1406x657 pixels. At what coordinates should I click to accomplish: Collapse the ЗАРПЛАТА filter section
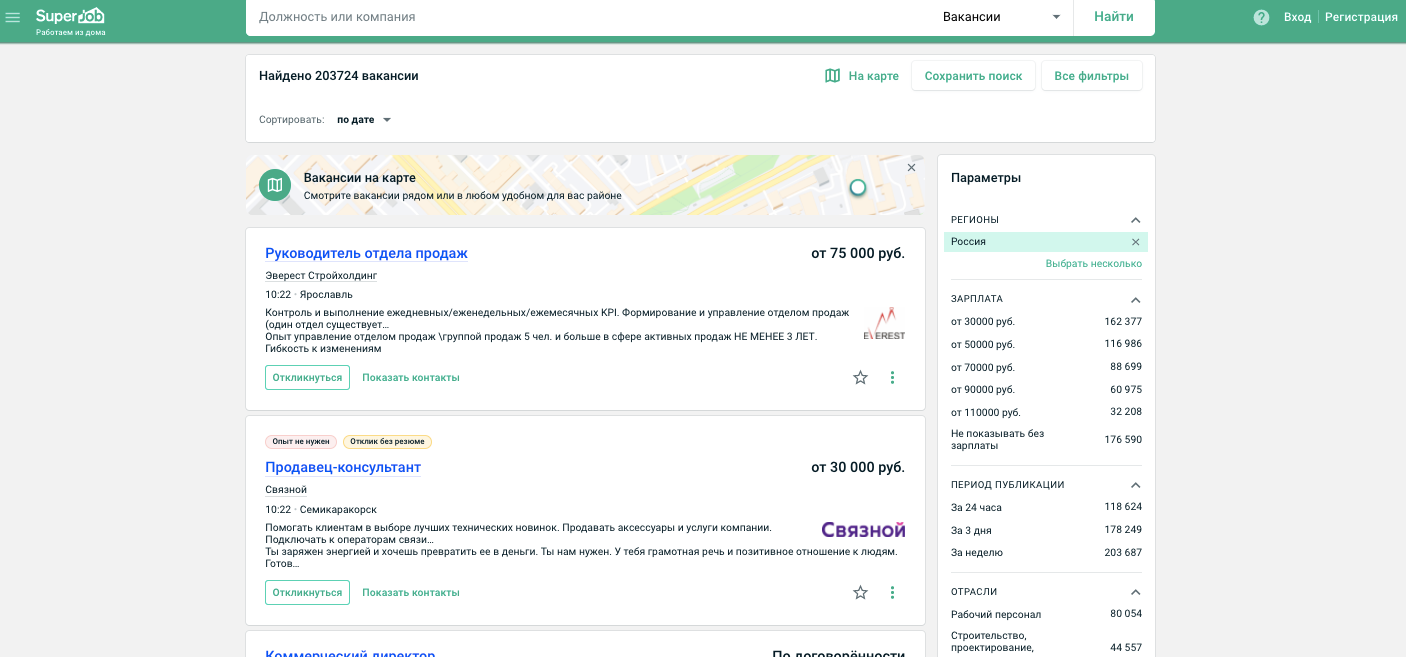[x=1135, y=299]
